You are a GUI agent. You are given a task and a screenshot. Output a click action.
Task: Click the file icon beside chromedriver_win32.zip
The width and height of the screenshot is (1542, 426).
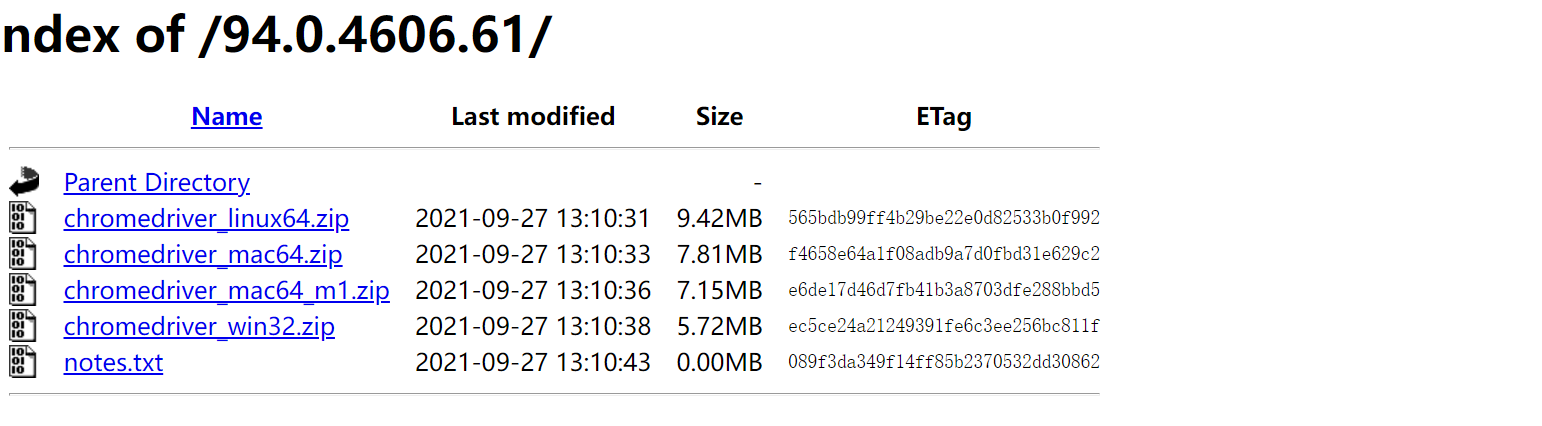23,326
